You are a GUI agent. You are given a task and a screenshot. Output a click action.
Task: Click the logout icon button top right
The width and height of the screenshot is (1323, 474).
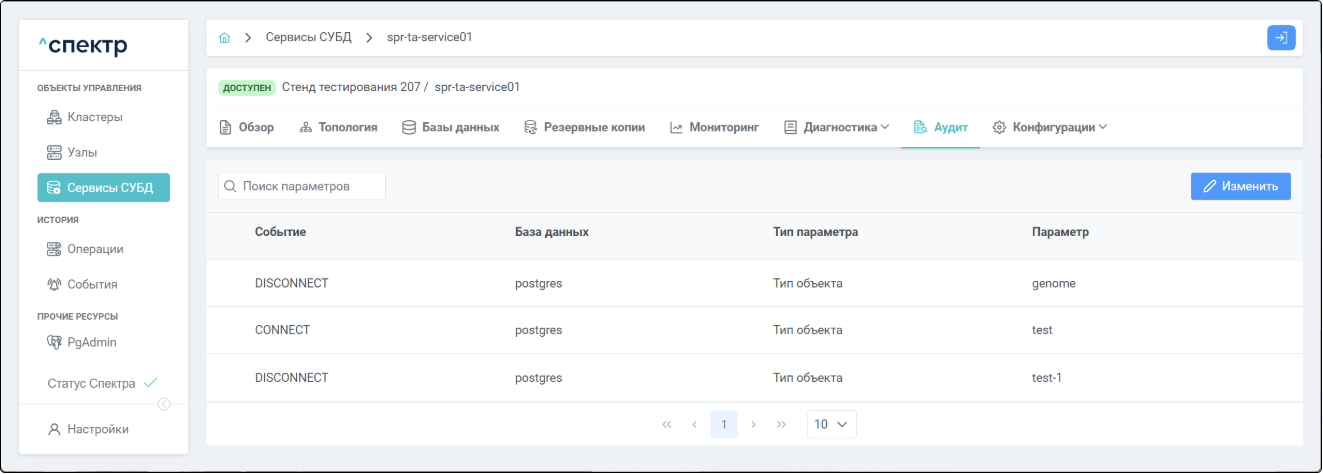[x=1280, y=38]
